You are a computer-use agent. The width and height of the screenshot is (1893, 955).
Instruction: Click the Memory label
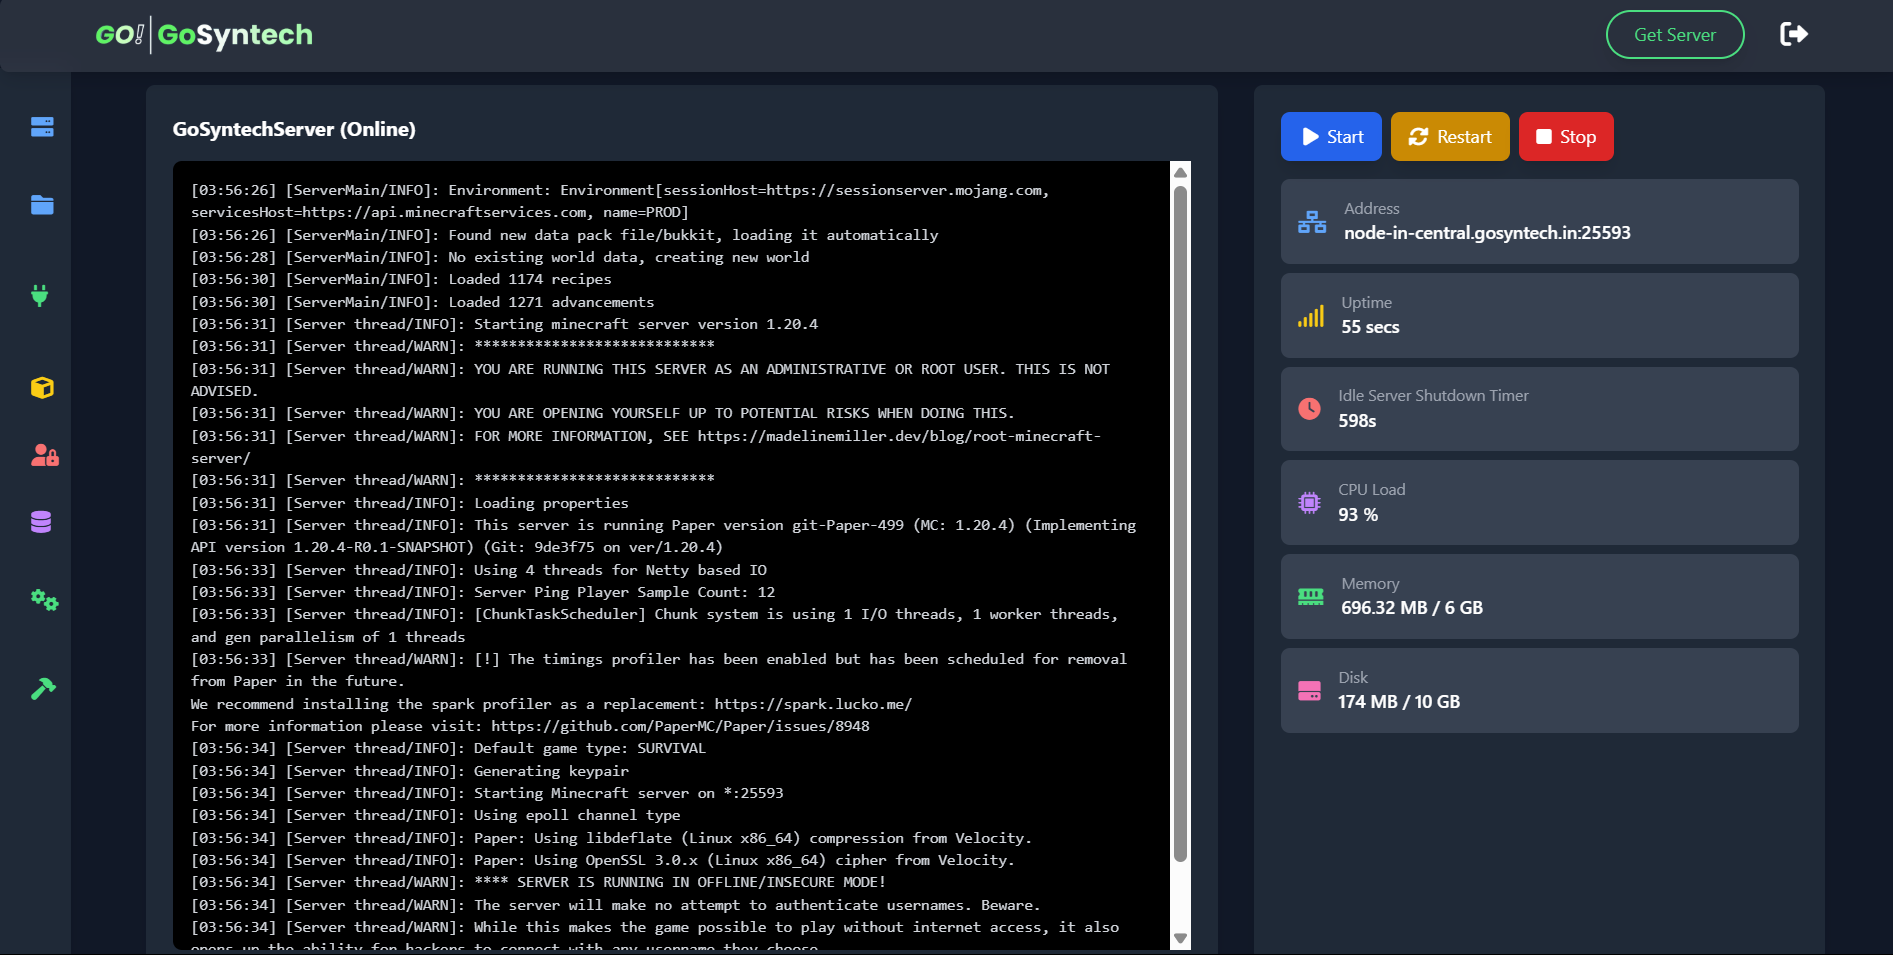point(1370,584)
